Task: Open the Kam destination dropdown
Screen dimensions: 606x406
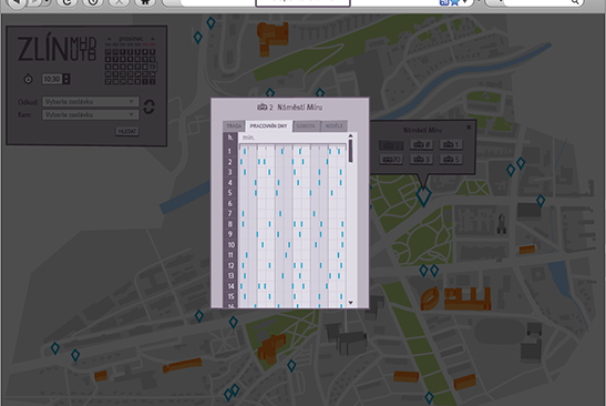Action: pyautogui.click(x=90, y=114)
